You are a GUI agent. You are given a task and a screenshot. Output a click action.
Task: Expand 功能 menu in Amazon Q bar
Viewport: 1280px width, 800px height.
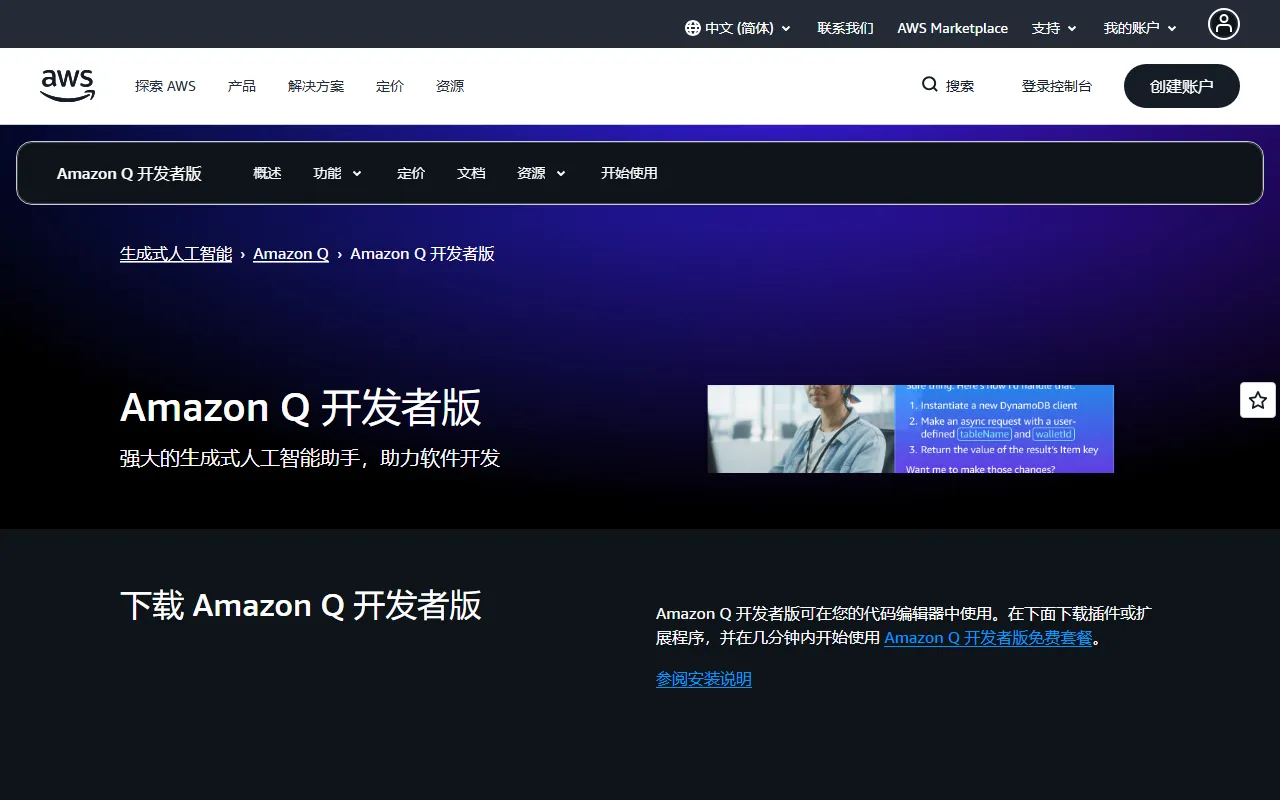[x=337, y=173]
